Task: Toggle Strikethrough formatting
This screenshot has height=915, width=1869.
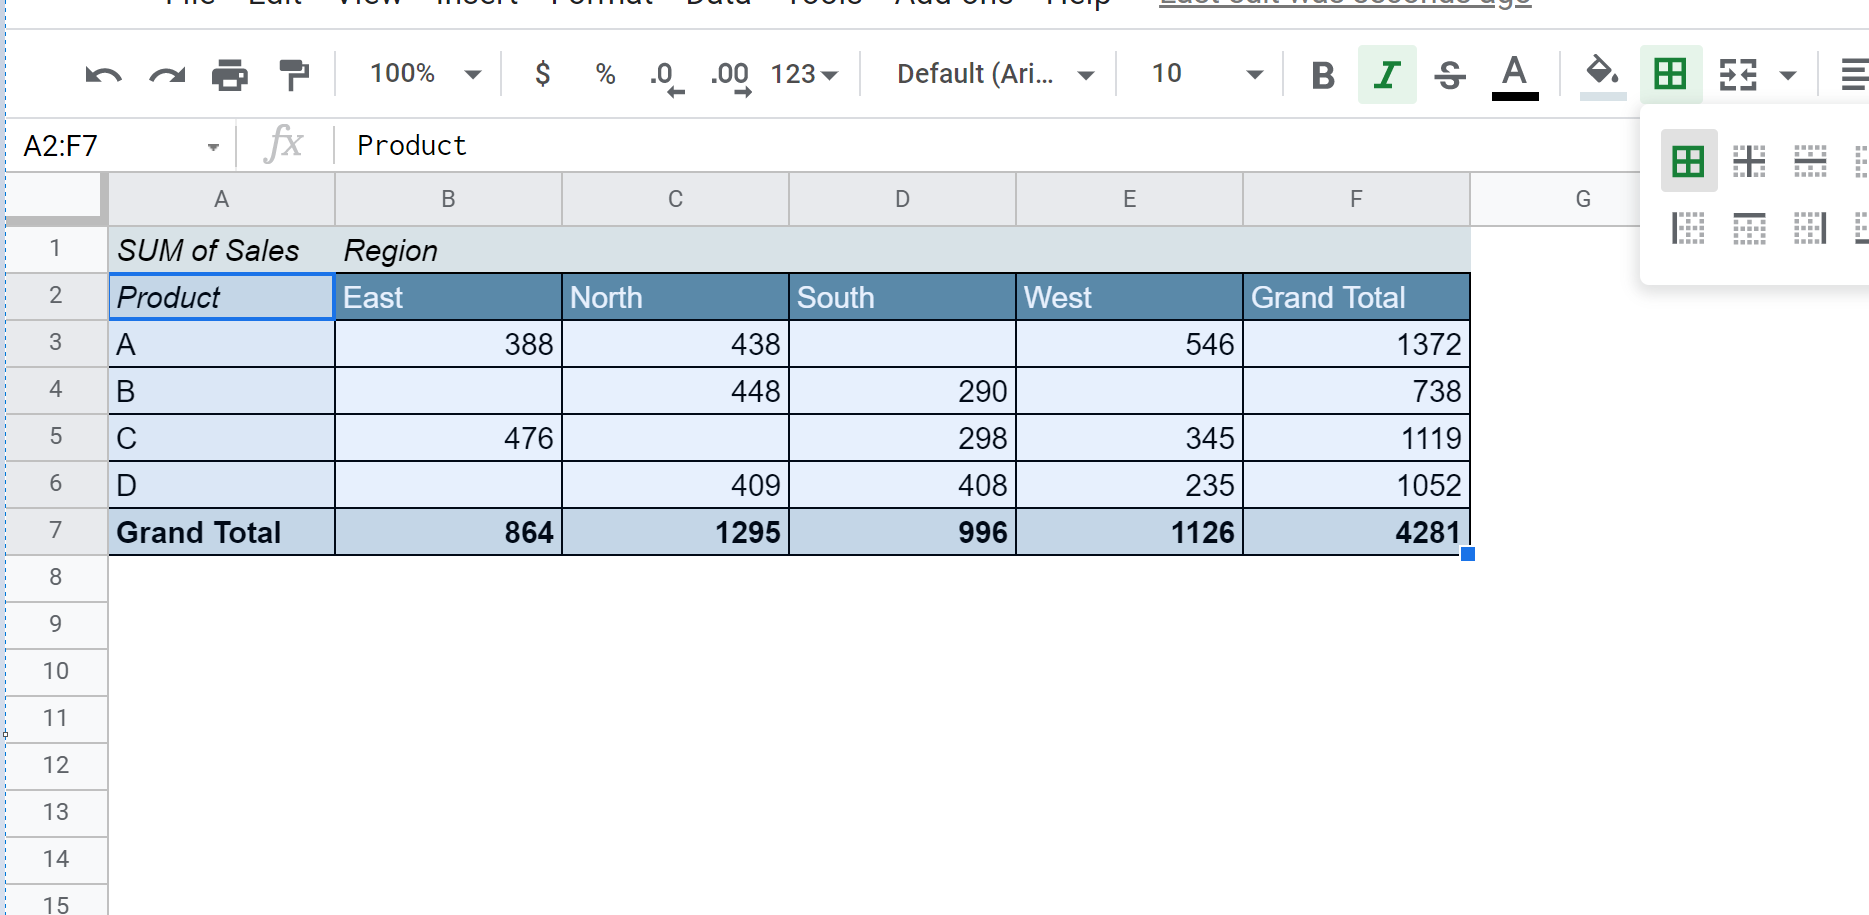Action: point(1449,75)
